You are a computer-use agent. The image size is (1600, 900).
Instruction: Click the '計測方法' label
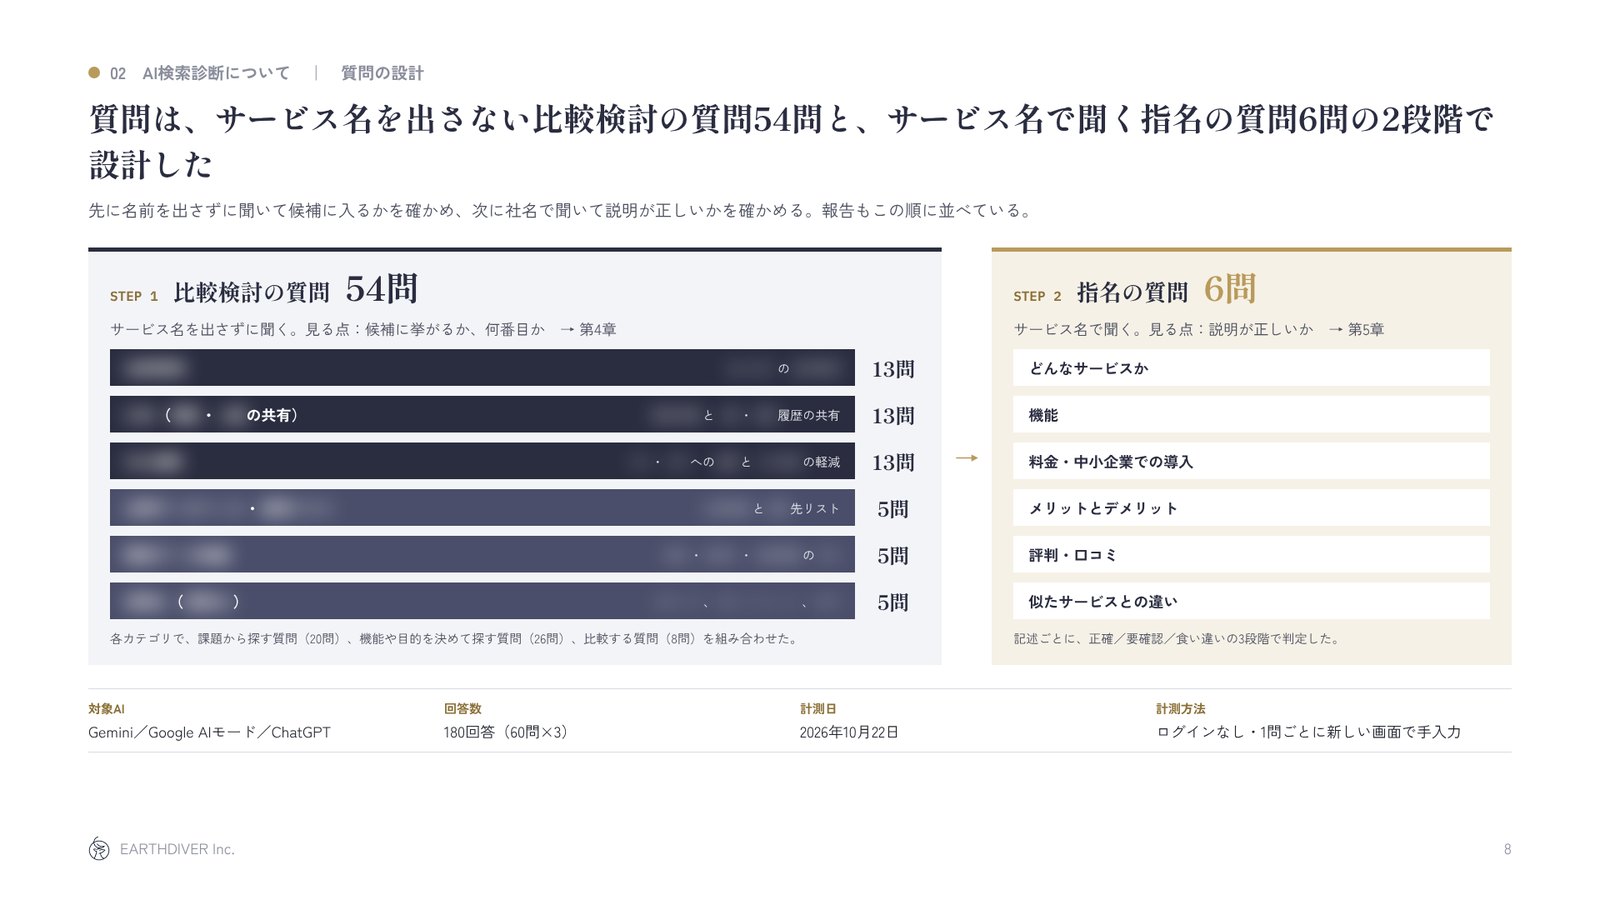[x=1181, y=708]
